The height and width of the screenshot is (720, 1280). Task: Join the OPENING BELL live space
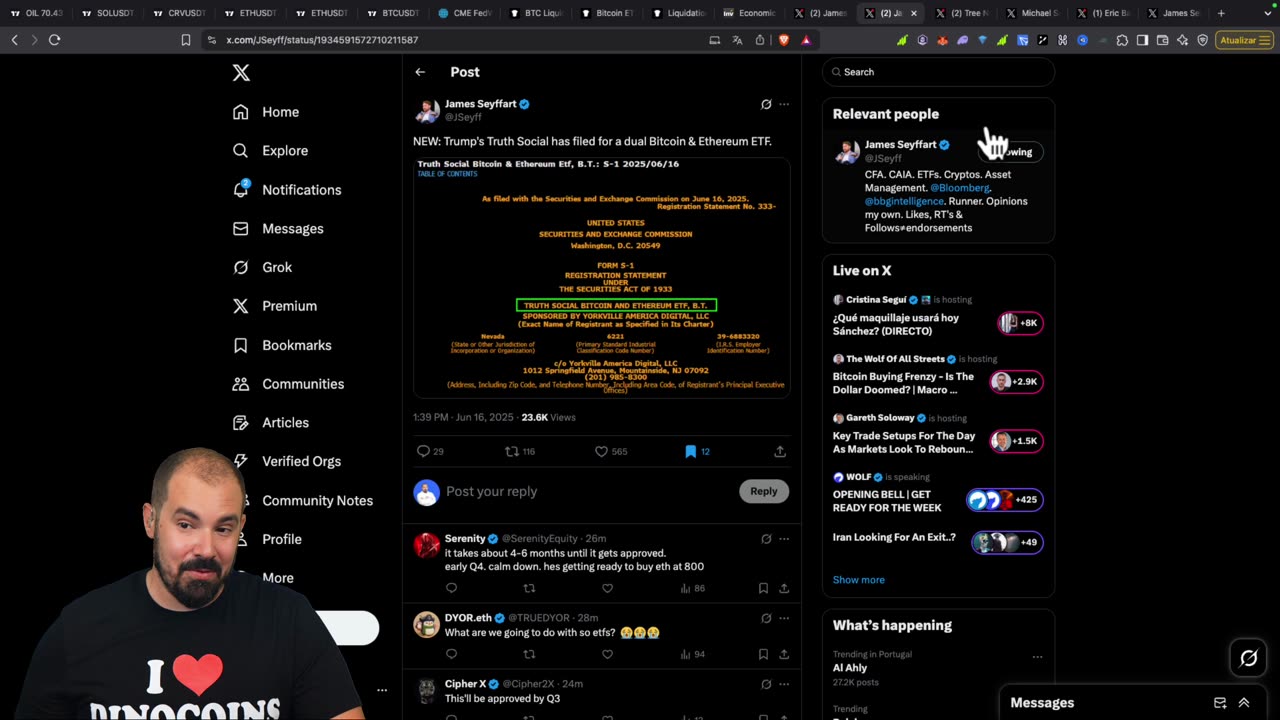938,493
